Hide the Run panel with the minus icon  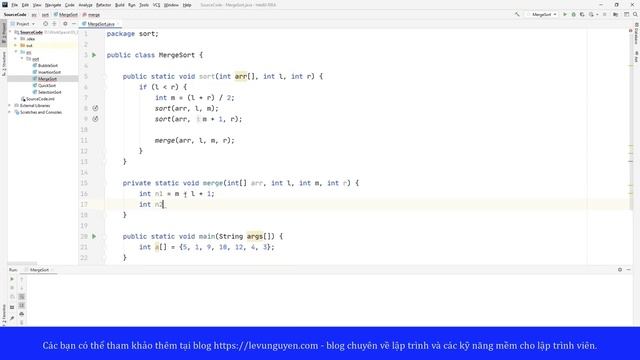coord(629,270)
